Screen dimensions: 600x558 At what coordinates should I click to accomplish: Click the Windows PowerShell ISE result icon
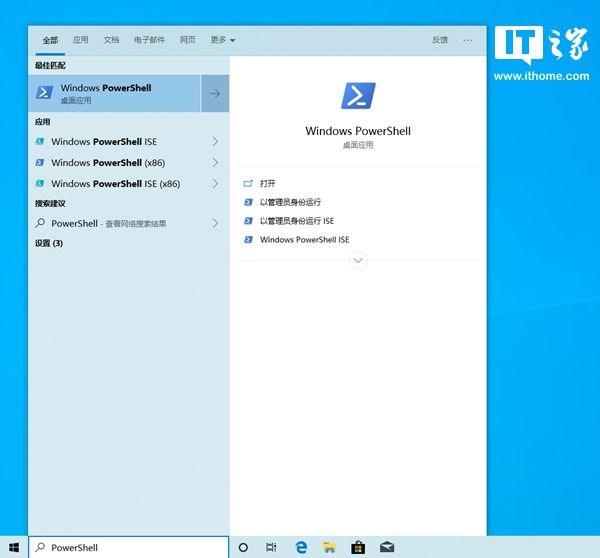(x=40, y=142)
